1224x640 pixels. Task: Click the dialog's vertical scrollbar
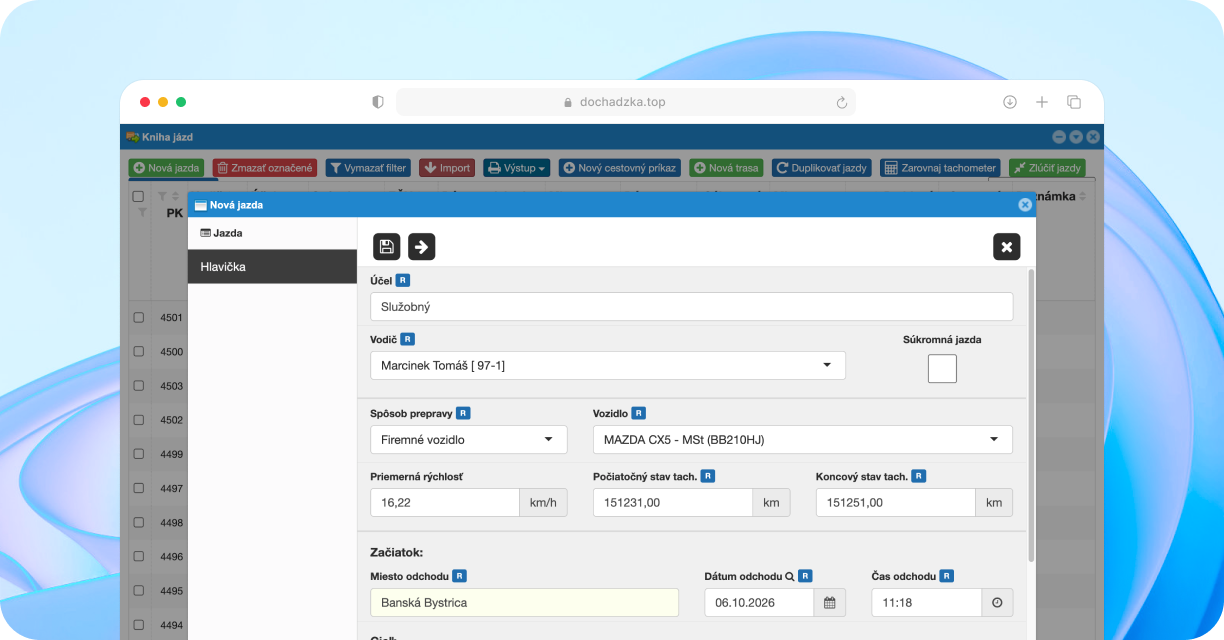point(1031,415)
